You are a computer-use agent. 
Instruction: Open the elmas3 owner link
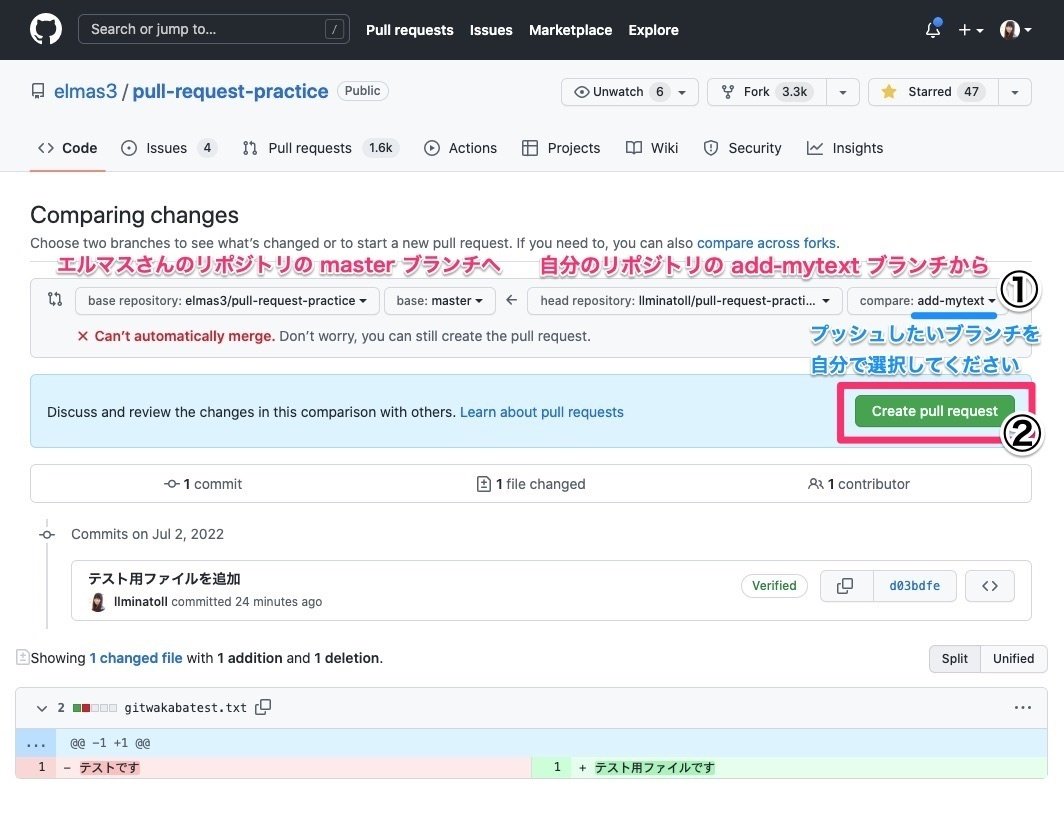[x=86, y=91]
